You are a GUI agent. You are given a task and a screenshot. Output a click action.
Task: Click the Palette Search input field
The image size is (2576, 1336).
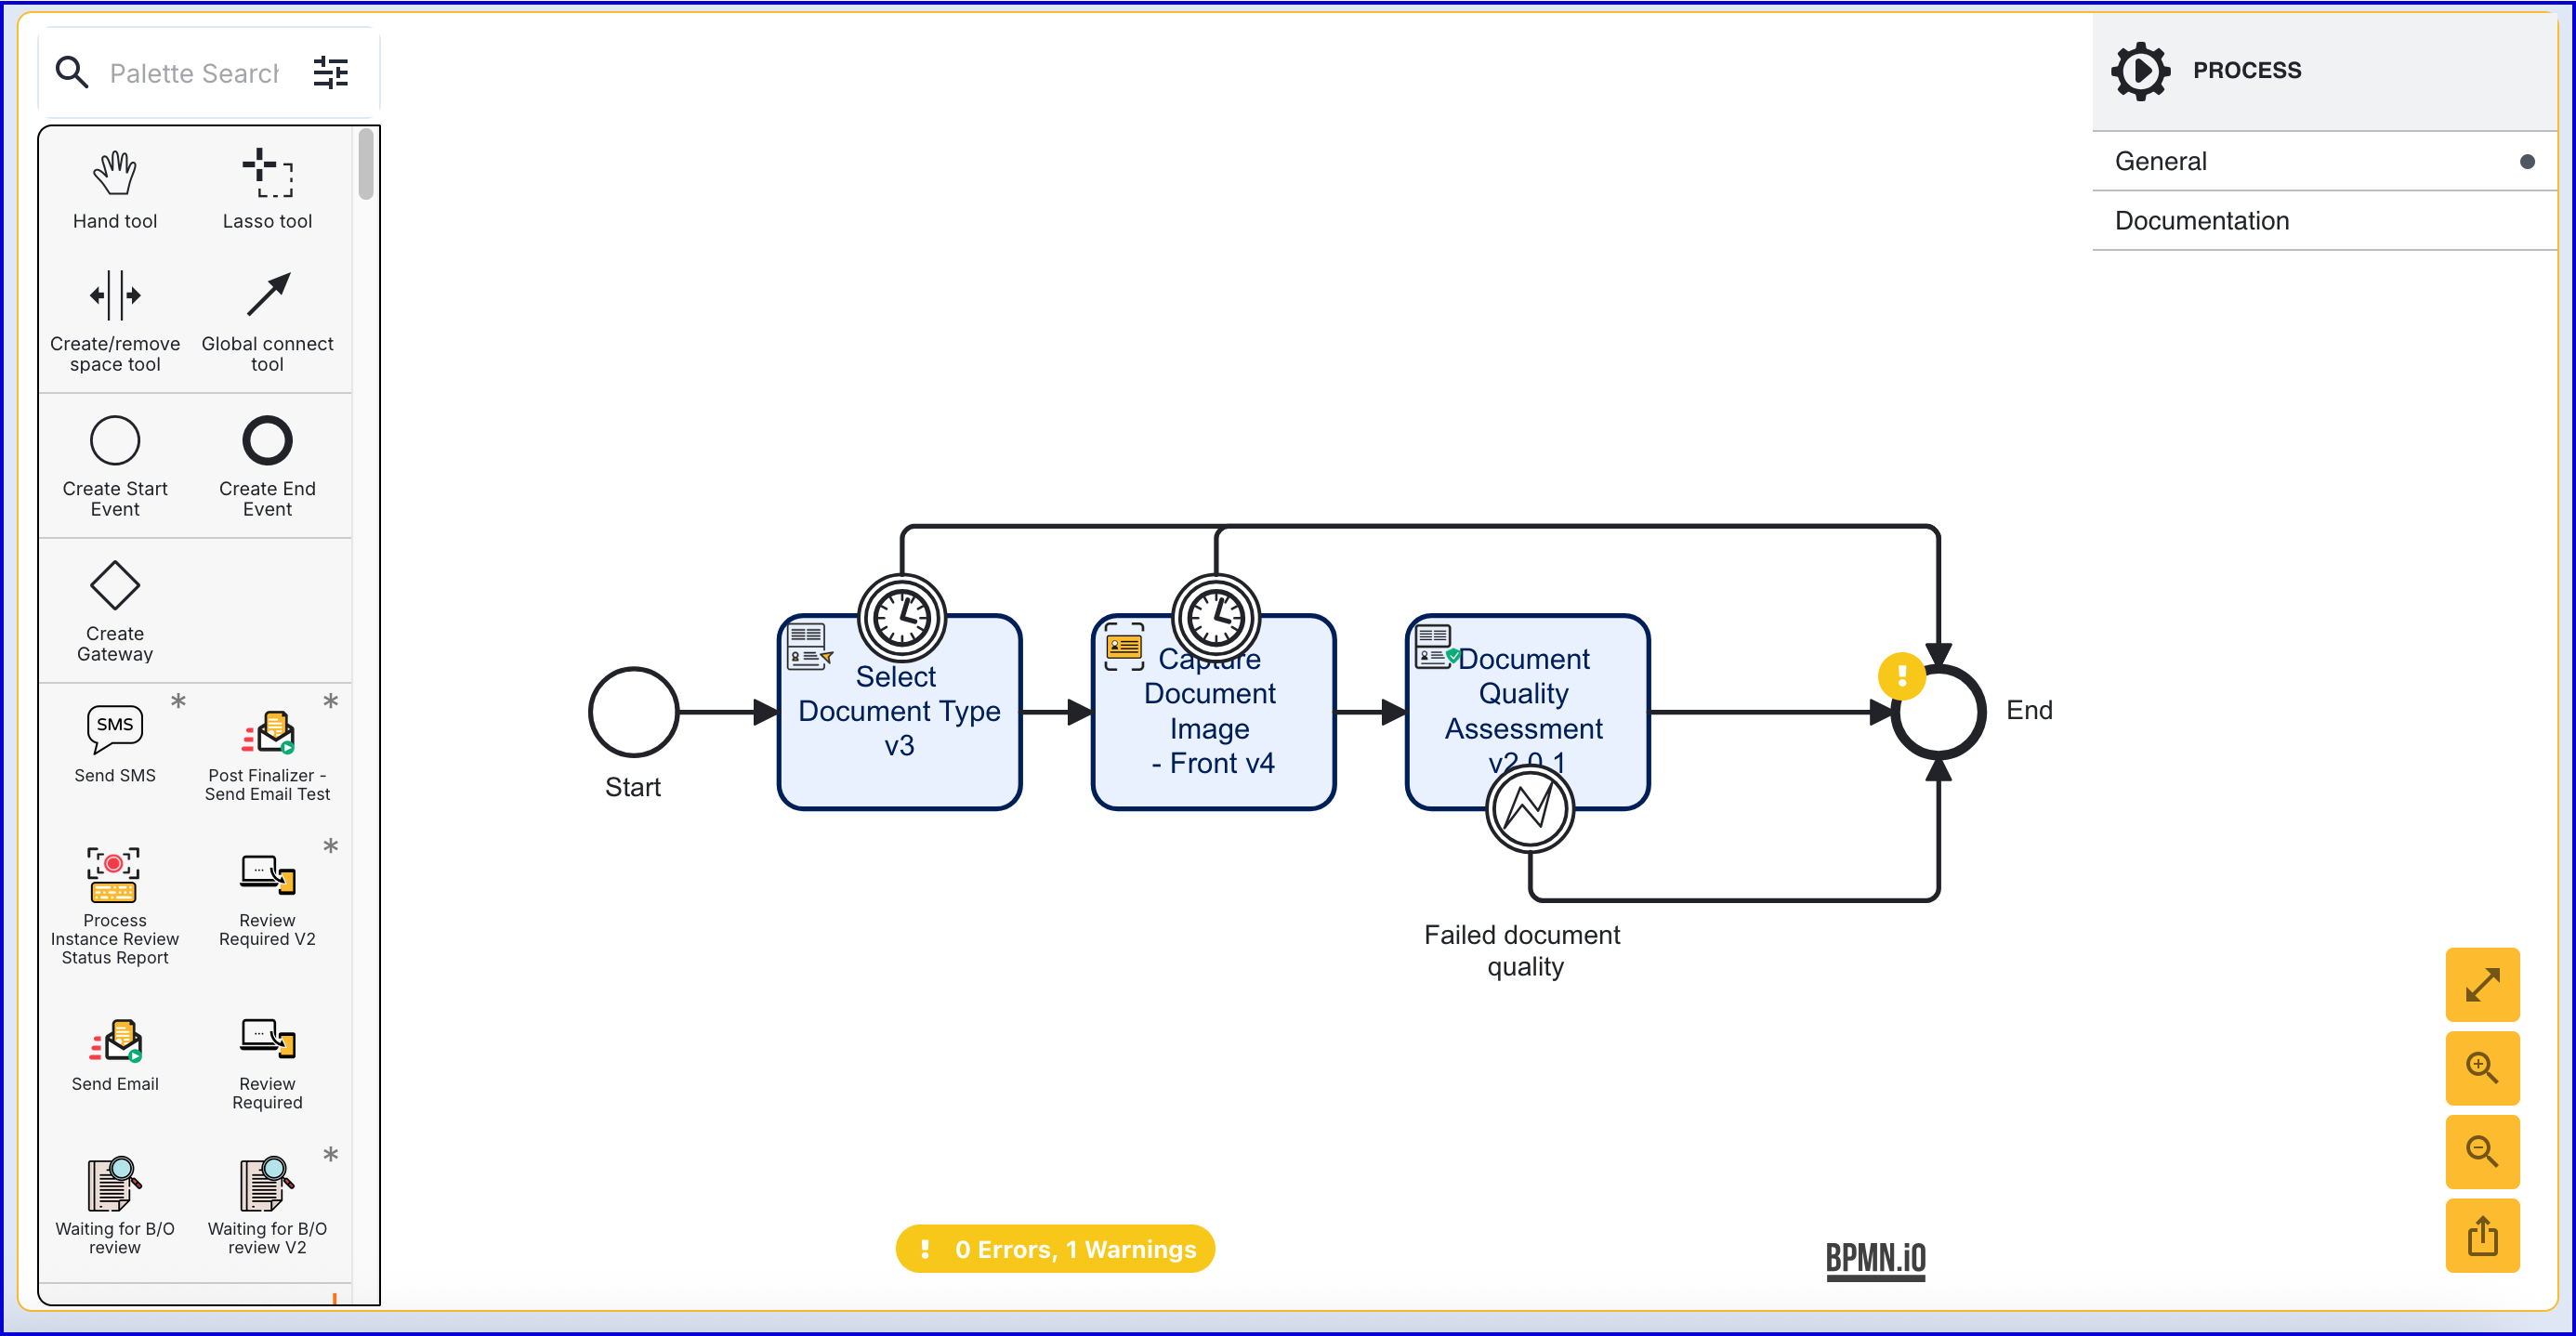pyautogui.click(x=195, y=73)
